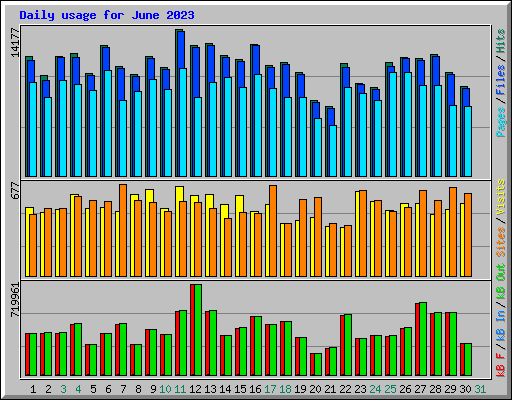Image resolution: width=512 pixels, height=400 pixels.
Task: Click the yellow Visits bar for day 23
Action: [x=357, y=234]
